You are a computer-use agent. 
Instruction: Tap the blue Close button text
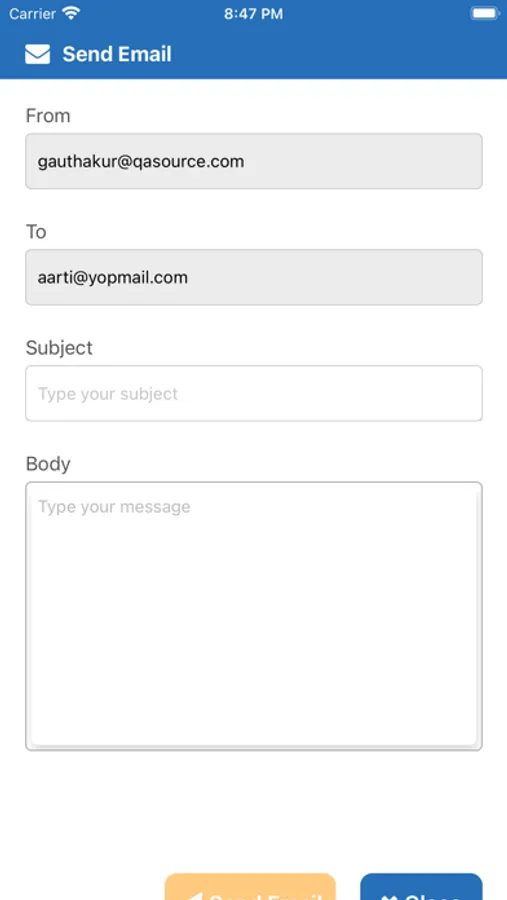(431, 897)
